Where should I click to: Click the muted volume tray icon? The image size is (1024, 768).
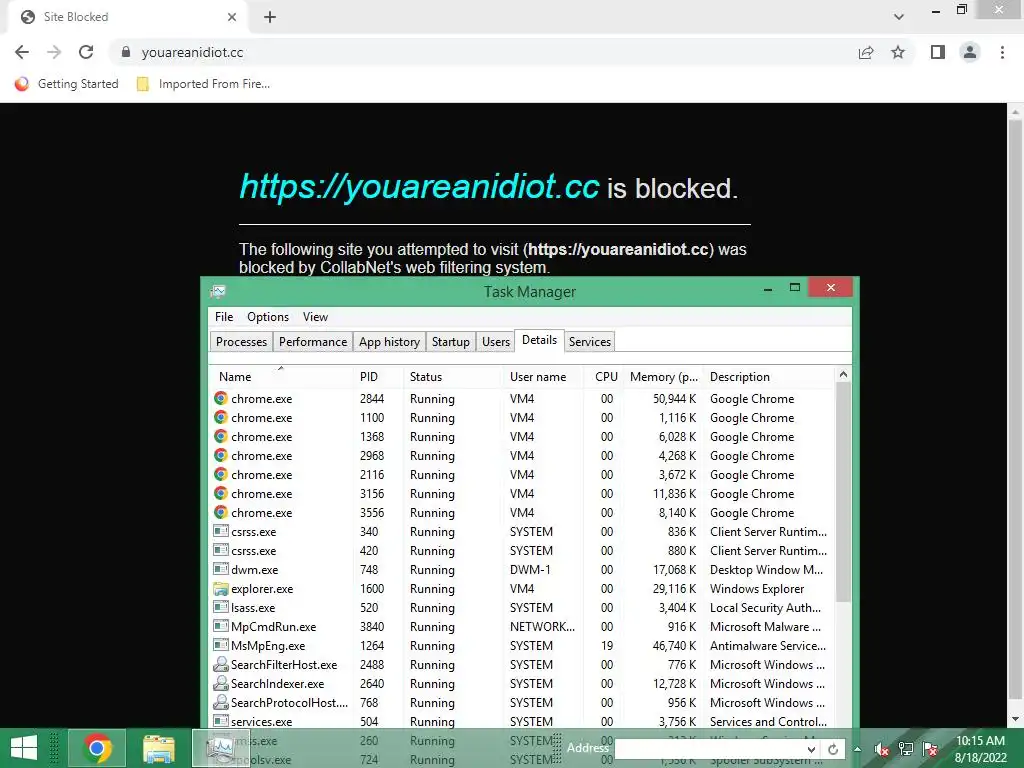pyautogui.click(x=882, y=749)
